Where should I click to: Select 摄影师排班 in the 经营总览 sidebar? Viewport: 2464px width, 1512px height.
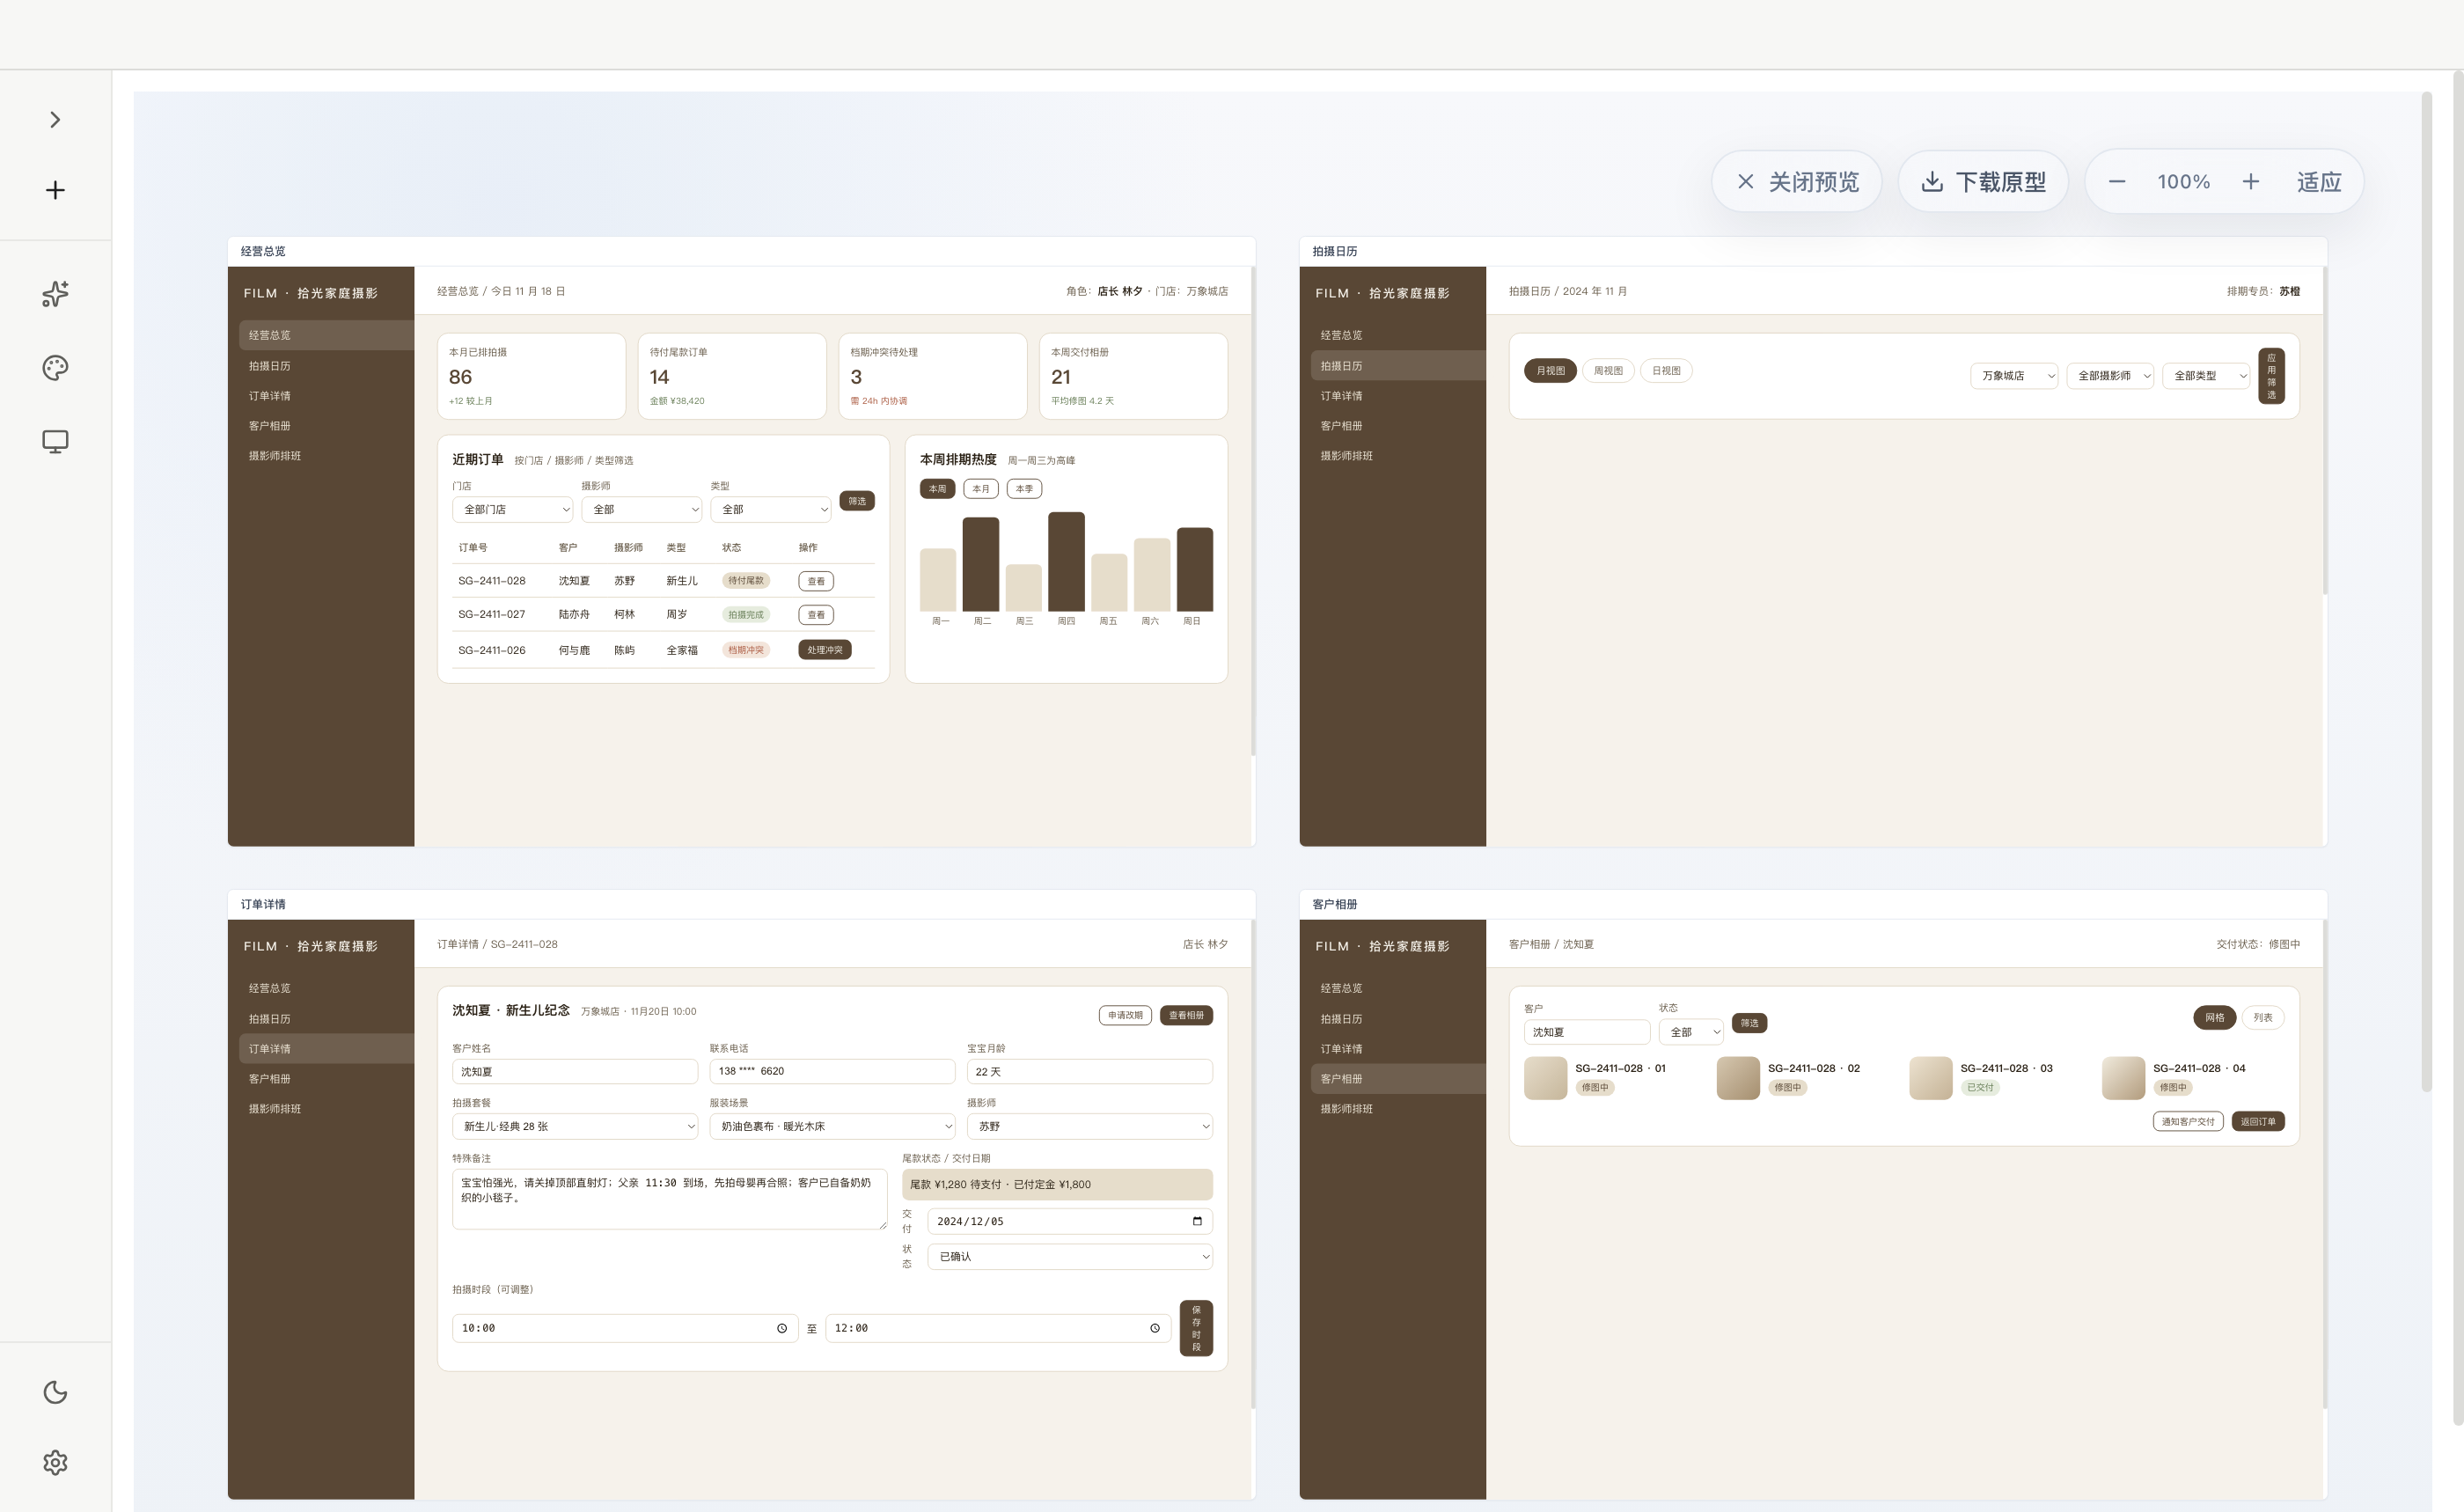click(x=275, y=456)
